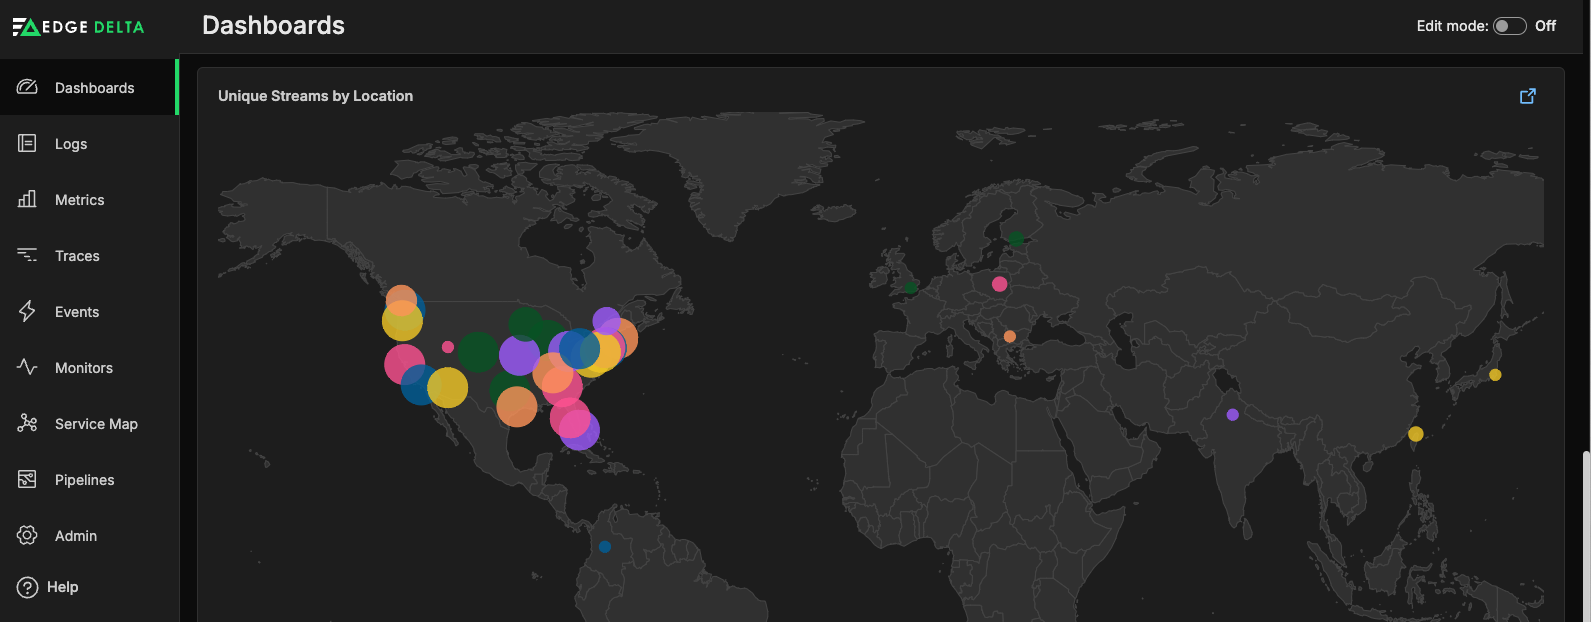The image size is (1591, 622).
Task: Open the Dashboards gauge icon
Action: (27, 88)
